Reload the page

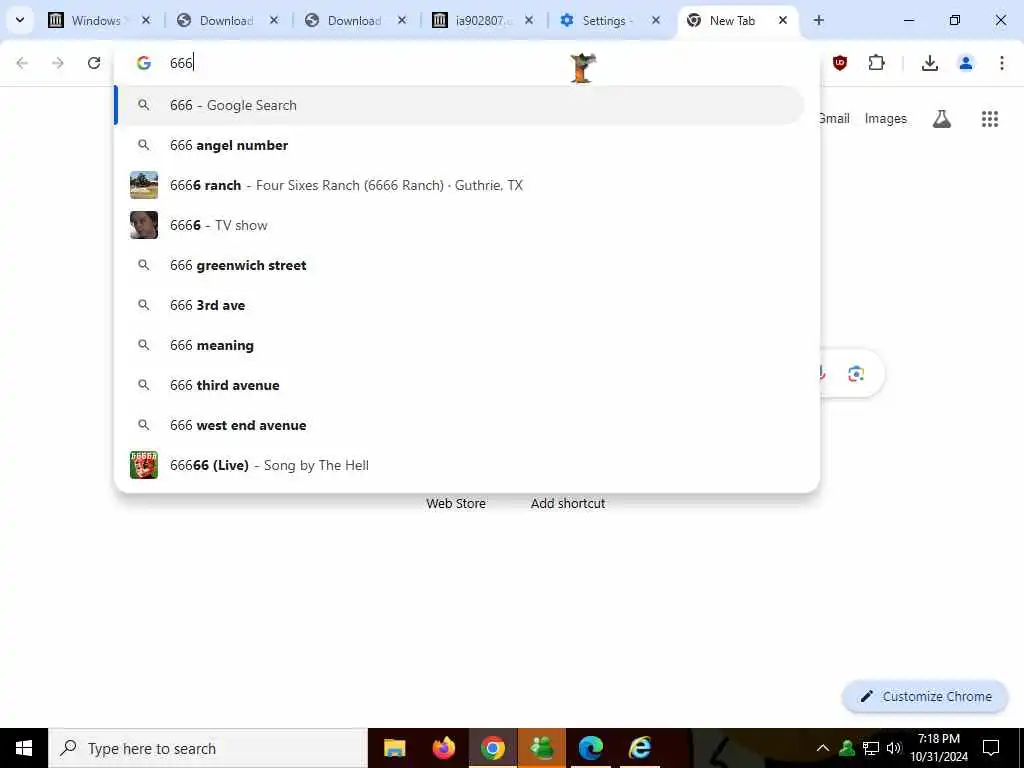point(94,63)
